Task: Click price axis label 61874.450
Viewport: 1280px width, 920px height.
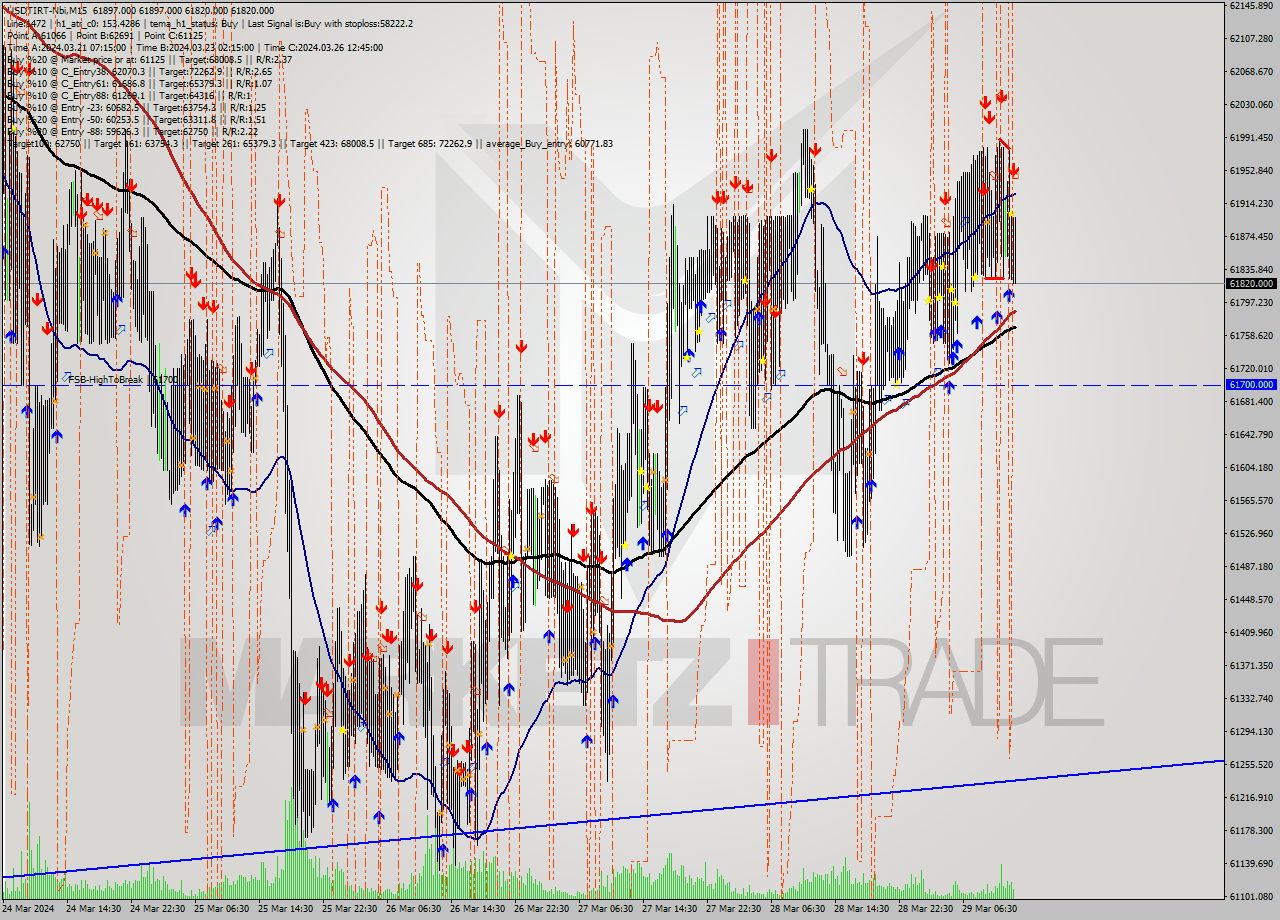Action: [1253, 236]
